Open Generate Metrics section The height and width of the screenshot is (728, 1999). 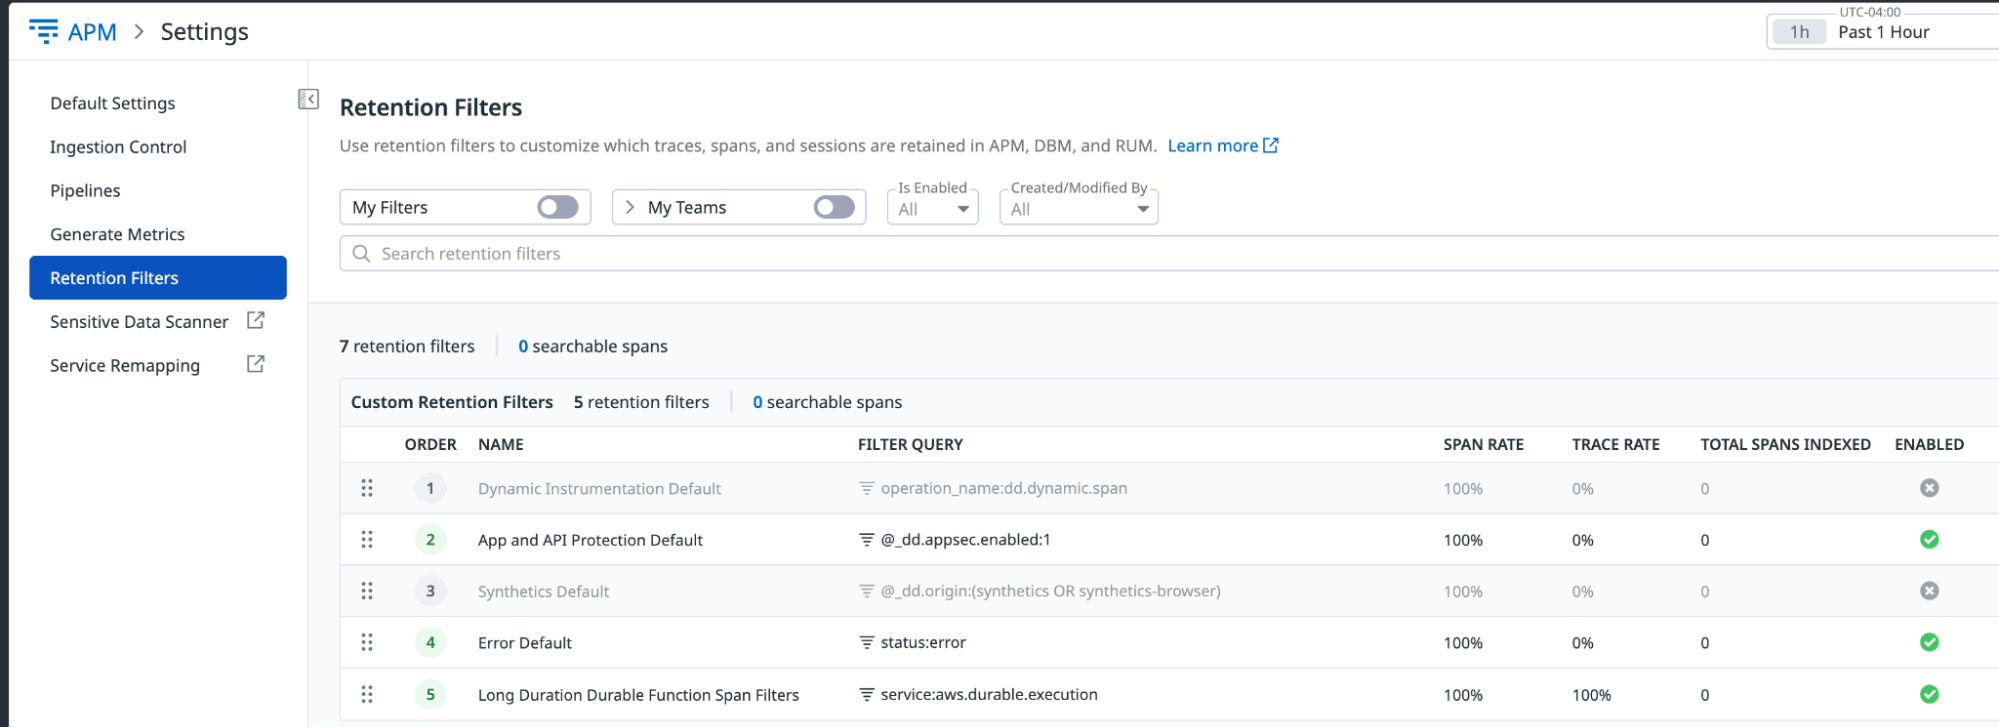click(117, 234)
